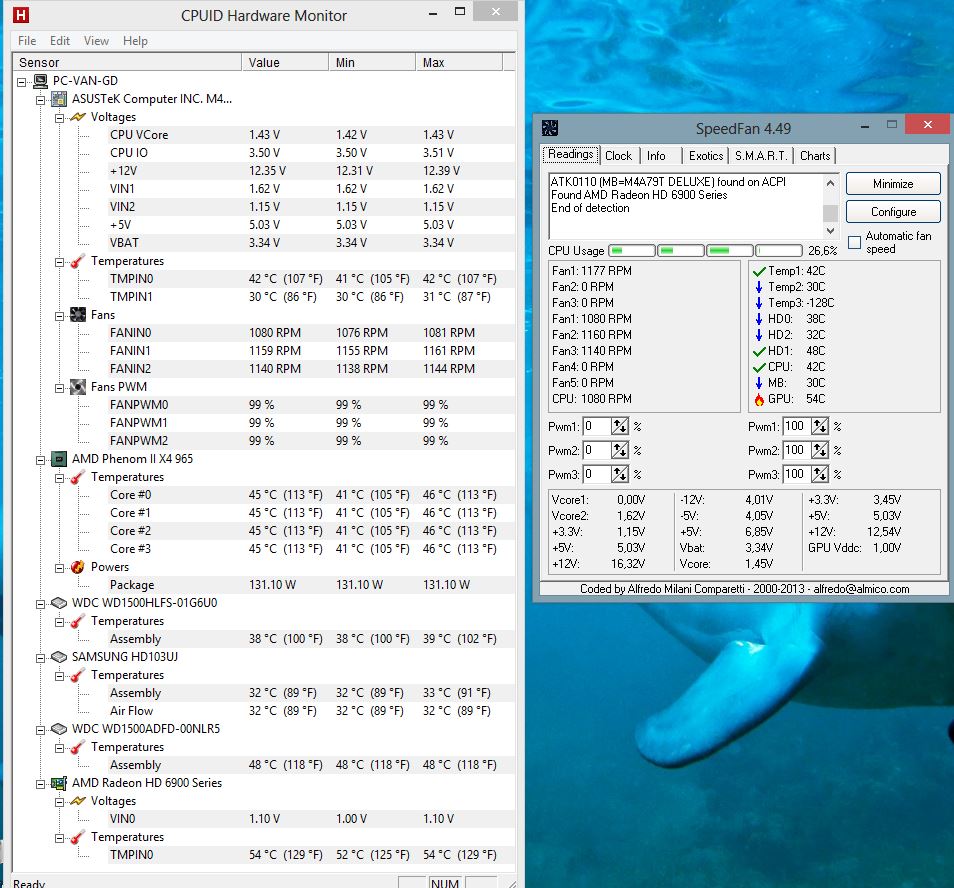Viewport: 954px width, 888px height.
Task: Open the Exotics tab in SpeedFan
Action: (706, 156)
